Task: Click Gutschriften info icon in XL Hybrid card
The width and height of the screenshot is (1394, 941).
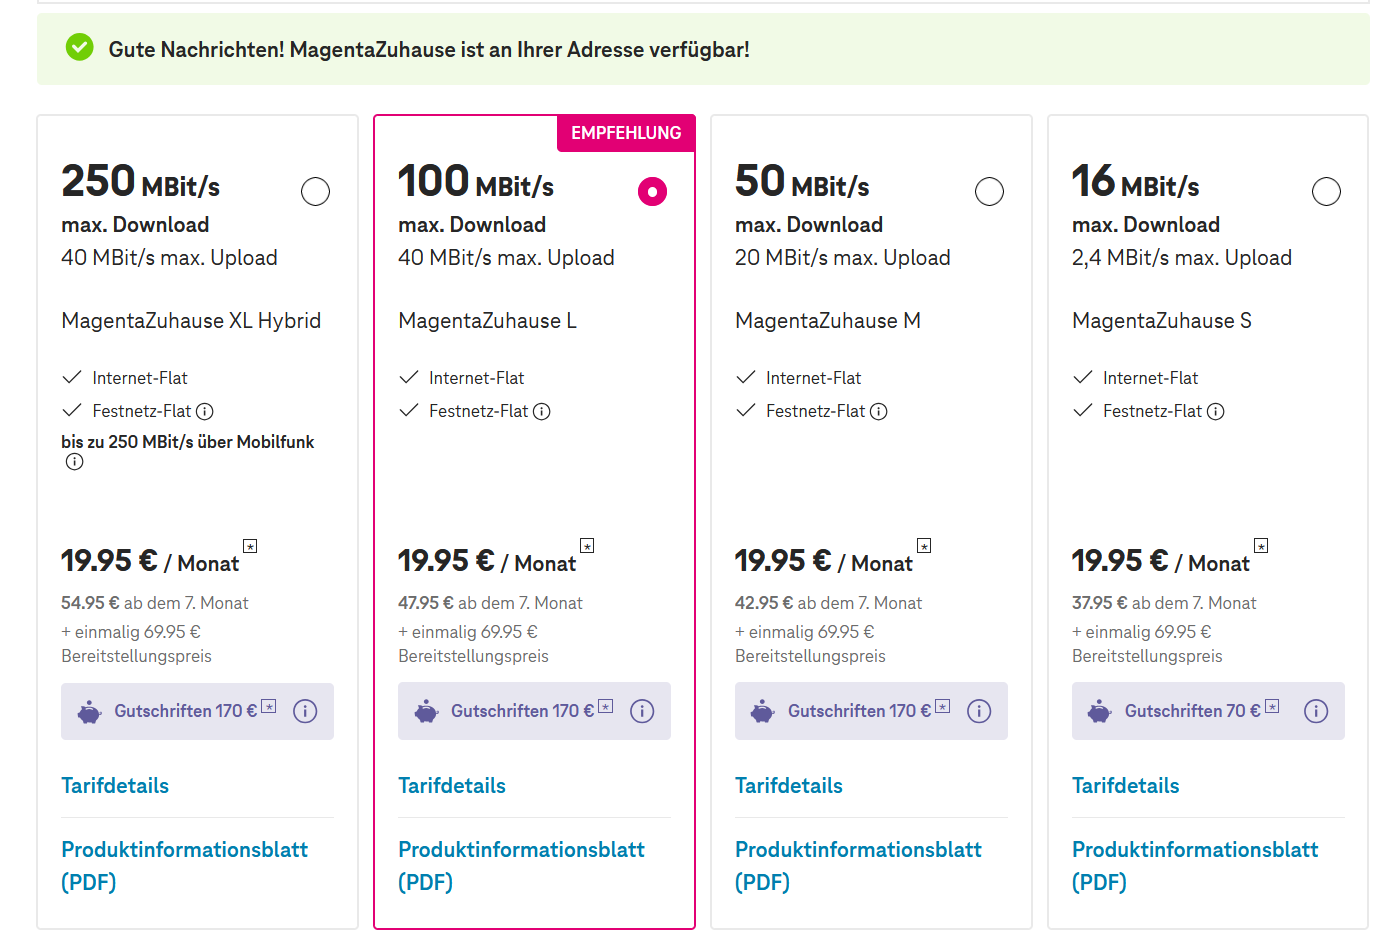Action: [305, 711]
